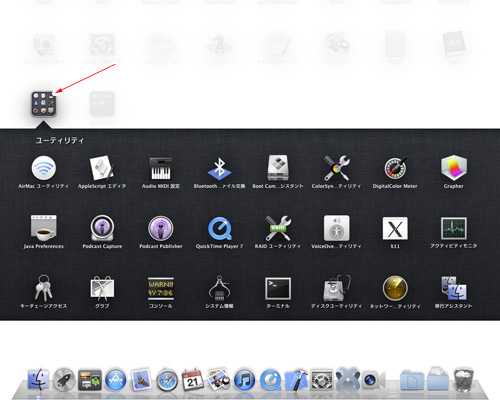Launch ColorSync Utility
The height and width of the screenshot is (400, 500).
click(337, 168)
